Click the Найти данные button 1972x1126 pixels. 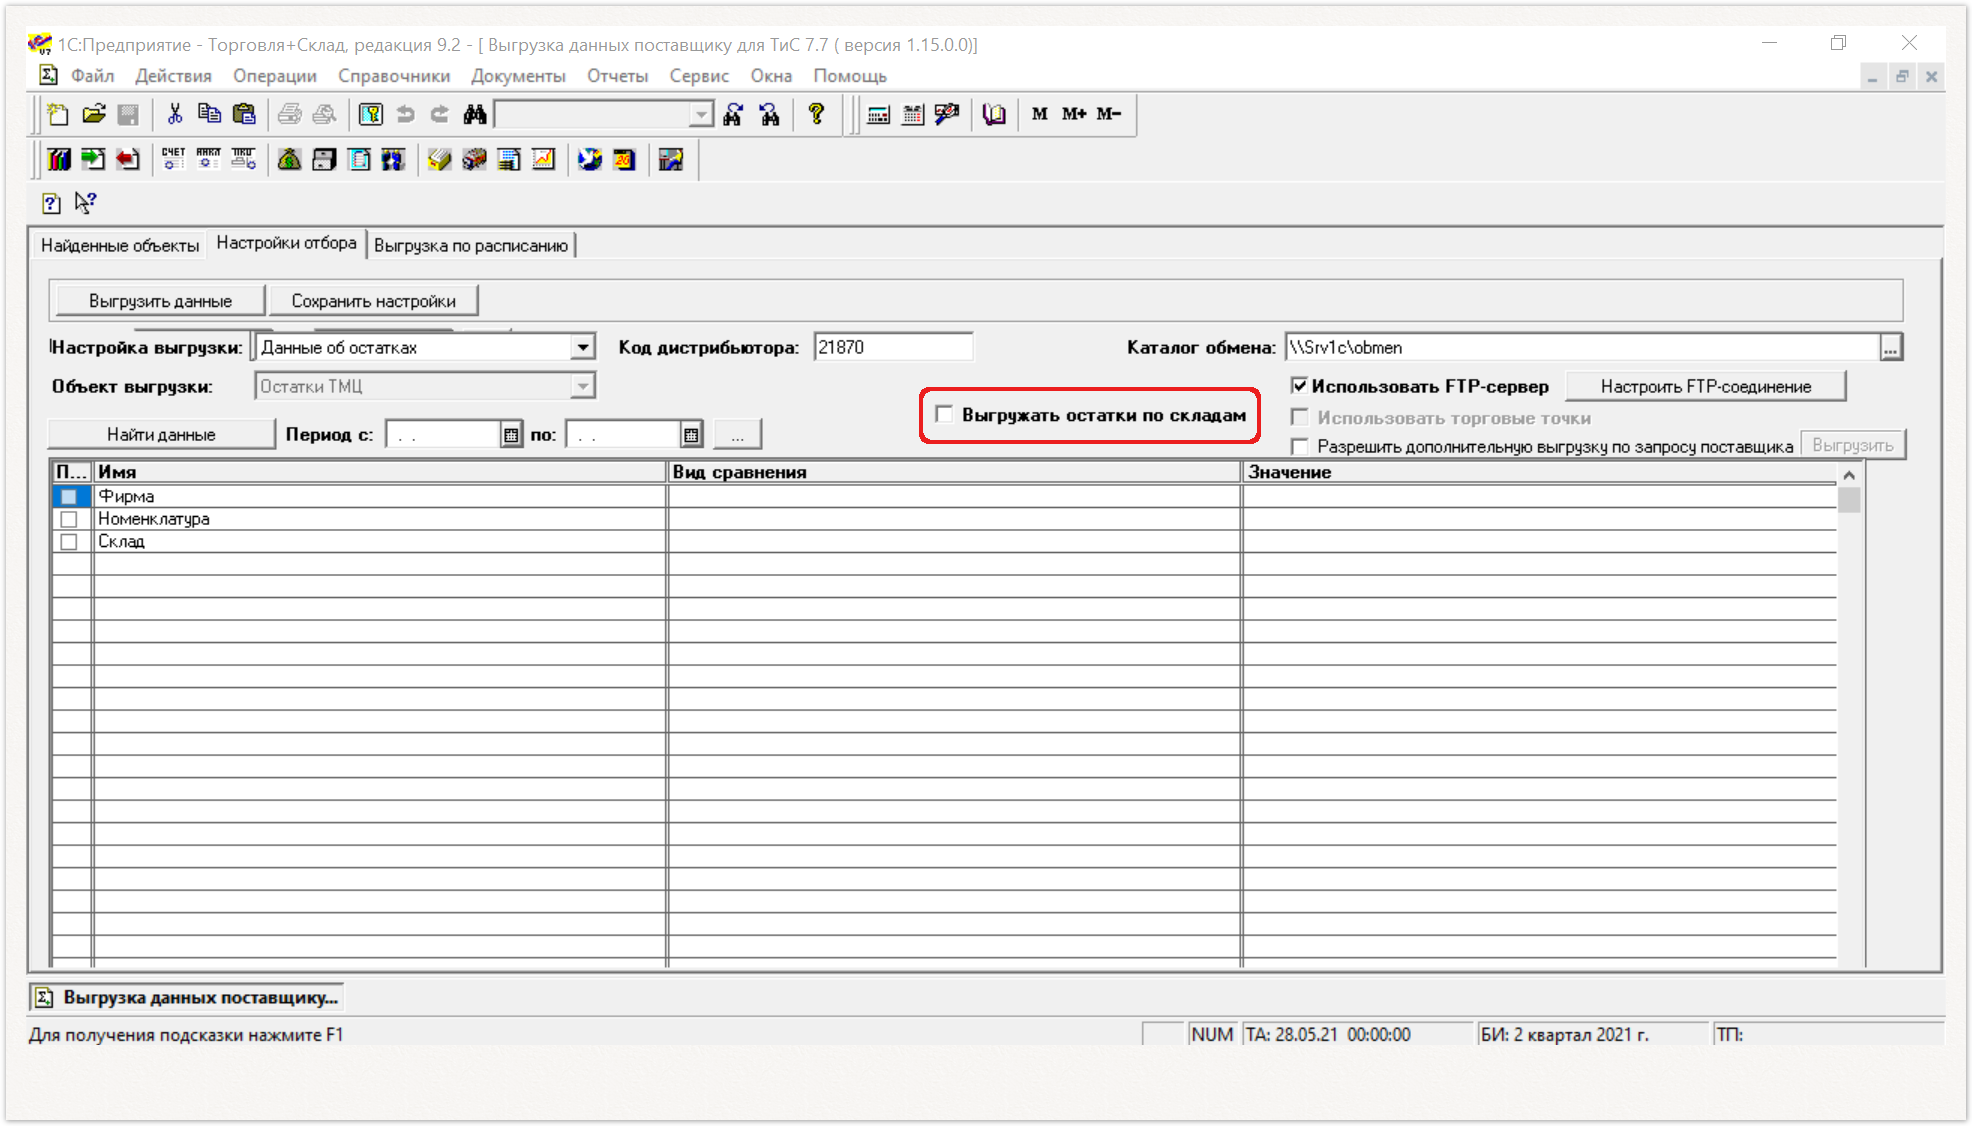coord(161,435)
